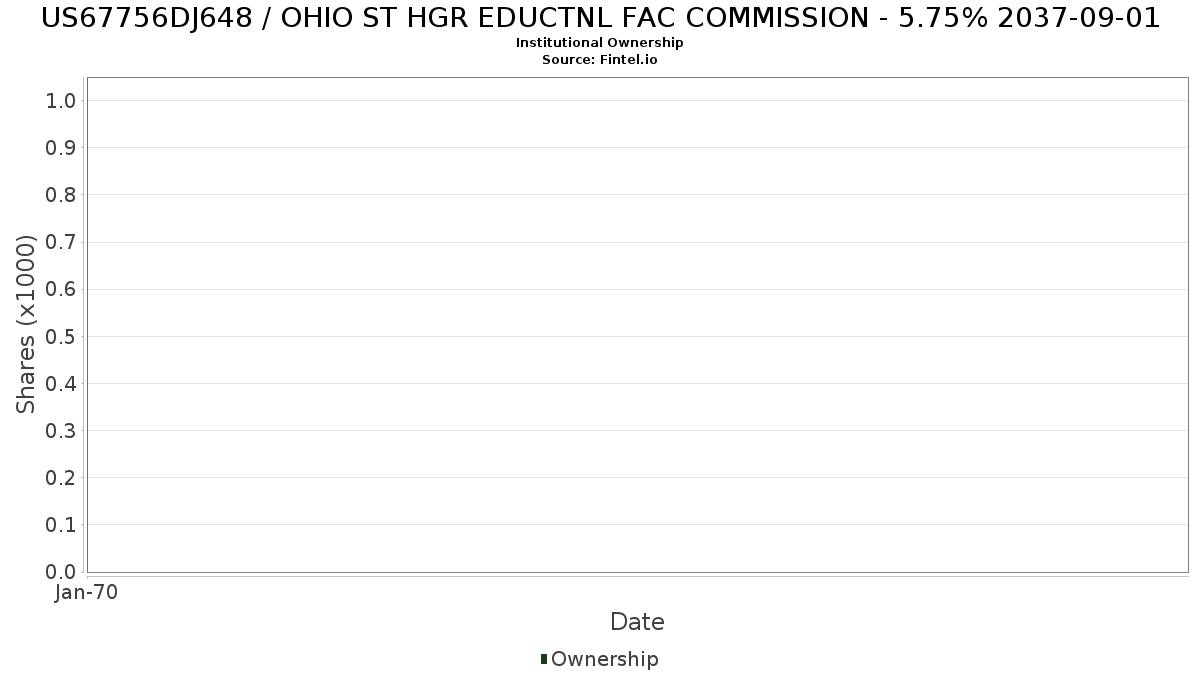Click the 0.3 y-axis tick label
Screen dimensions: 1200x675
click(x=61, y=430)
